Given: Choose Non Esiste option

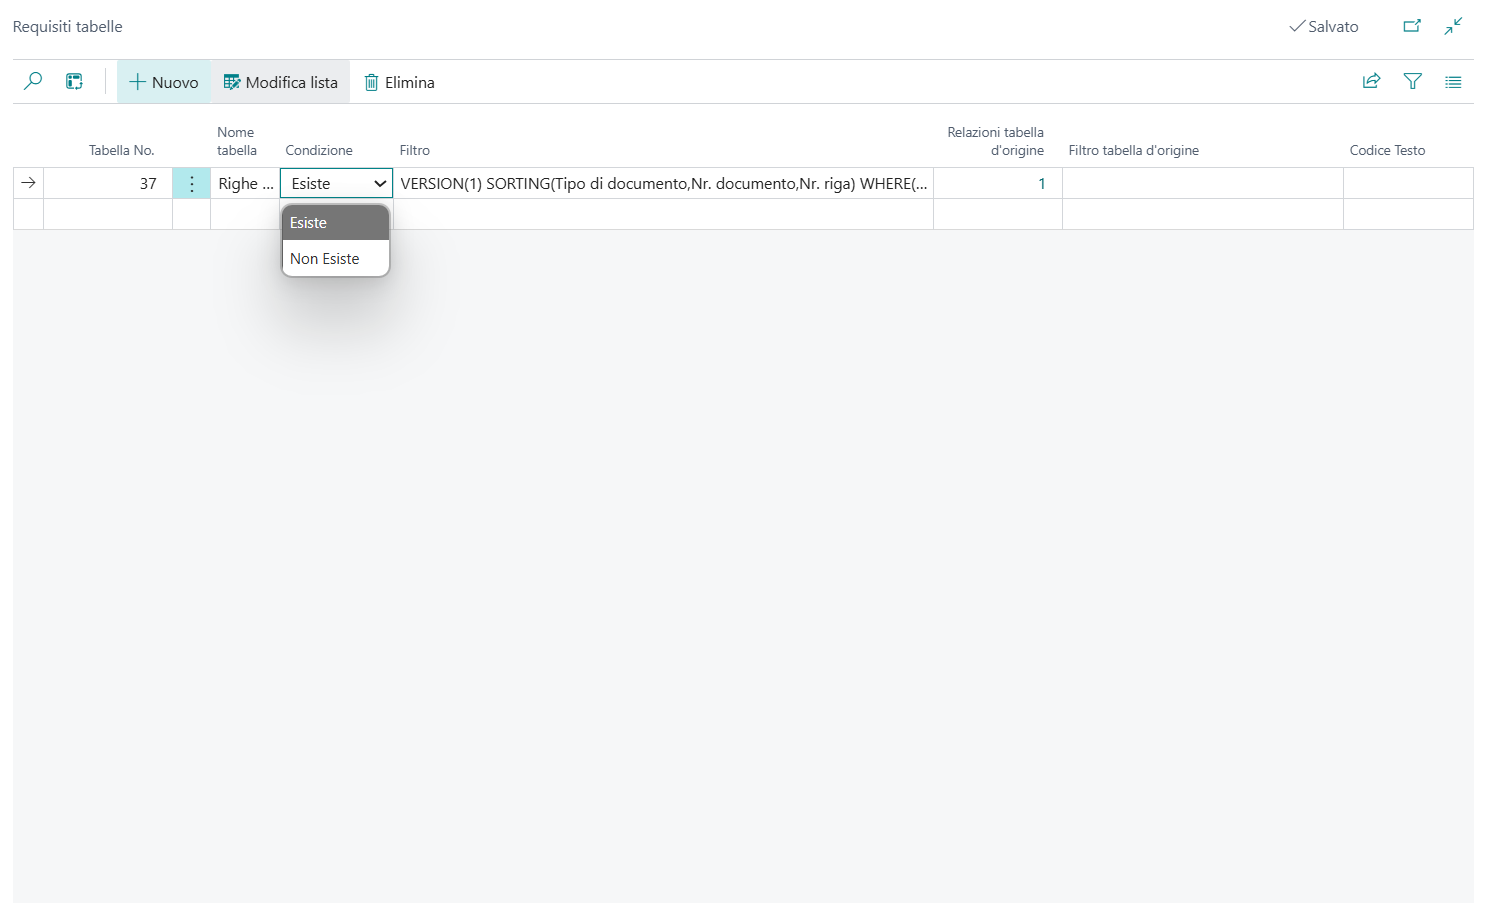Looking at the screenshot, I should 336,258.
